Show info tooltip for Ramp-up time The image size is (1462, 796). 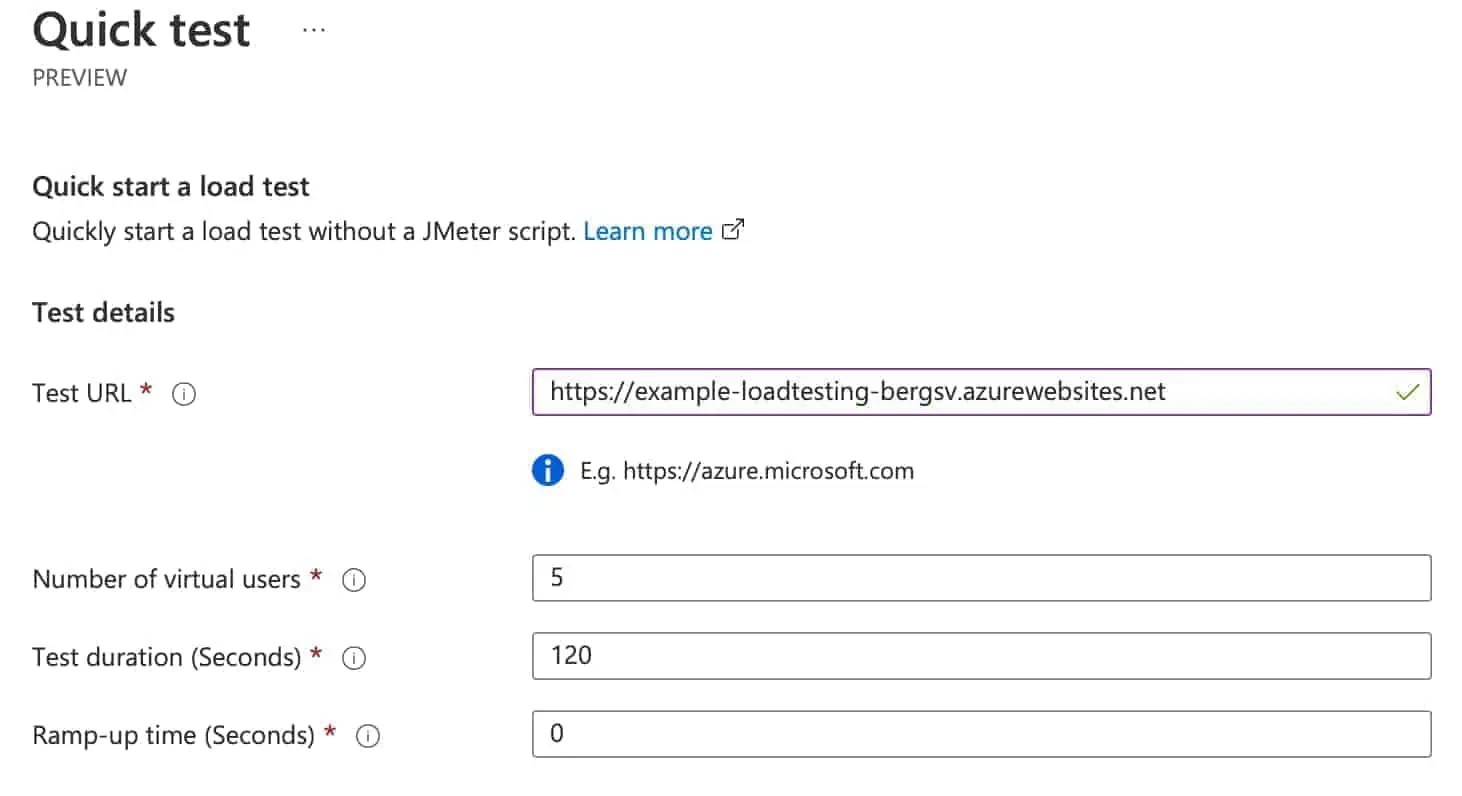368,736
